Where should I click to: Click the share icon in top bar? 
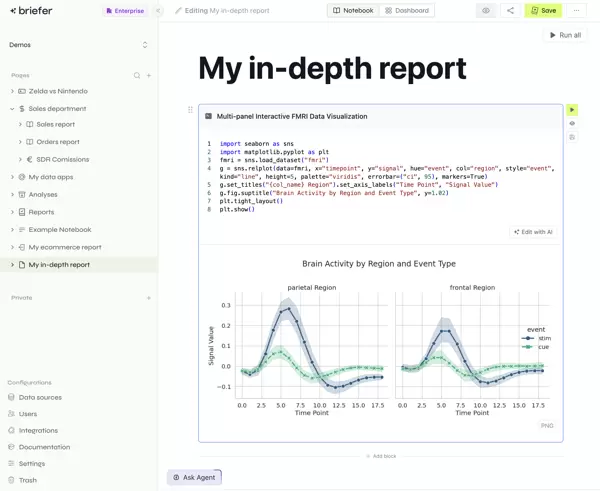(x=510, y=11)
